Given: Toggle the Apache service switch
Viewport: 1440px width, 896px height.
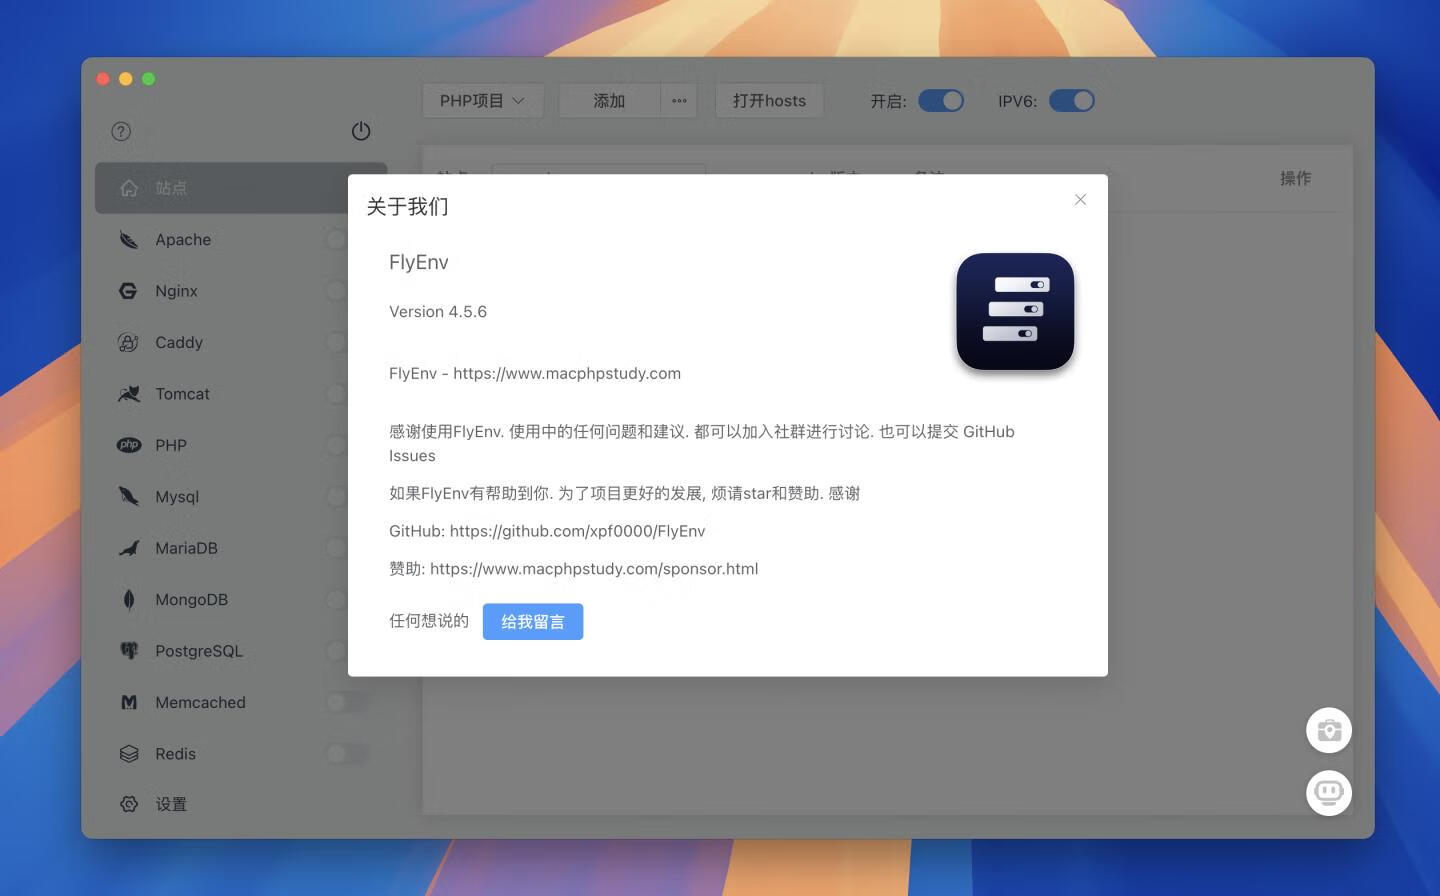Looking at the screenshot, I should pos(336,240).
